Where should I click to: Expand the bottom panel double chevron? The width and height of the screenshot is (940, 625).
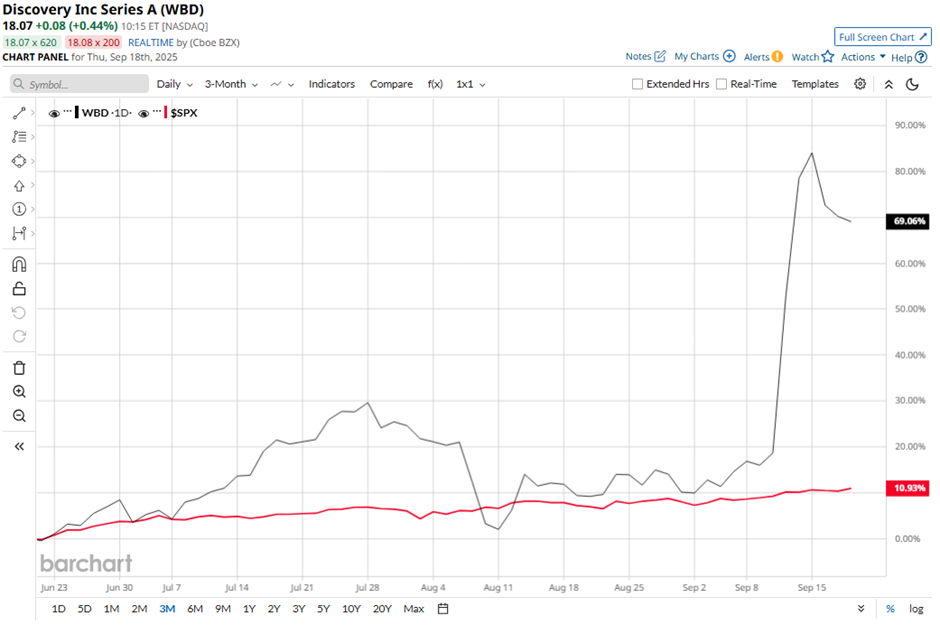[x=861, y=609]
